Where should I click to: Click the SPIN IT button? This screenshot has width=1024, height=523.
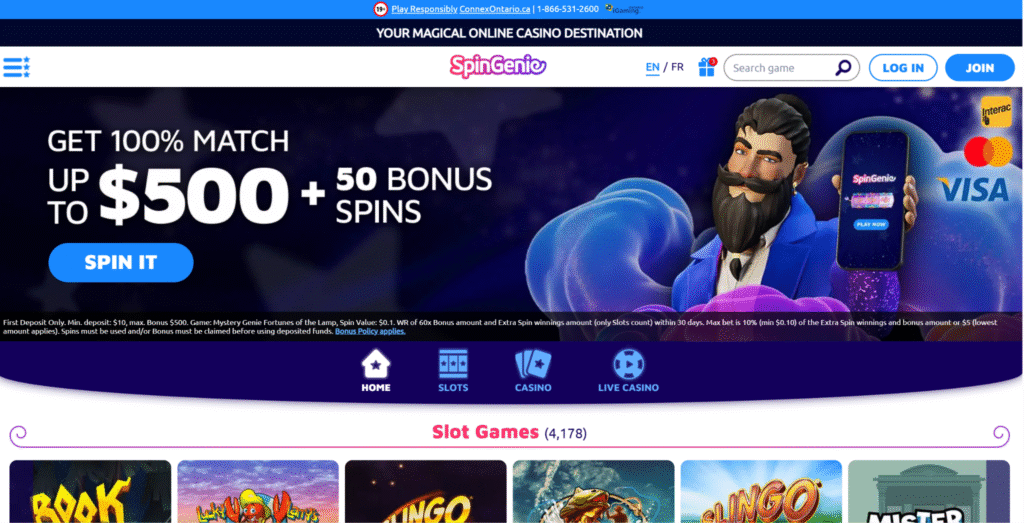(121, 262)
